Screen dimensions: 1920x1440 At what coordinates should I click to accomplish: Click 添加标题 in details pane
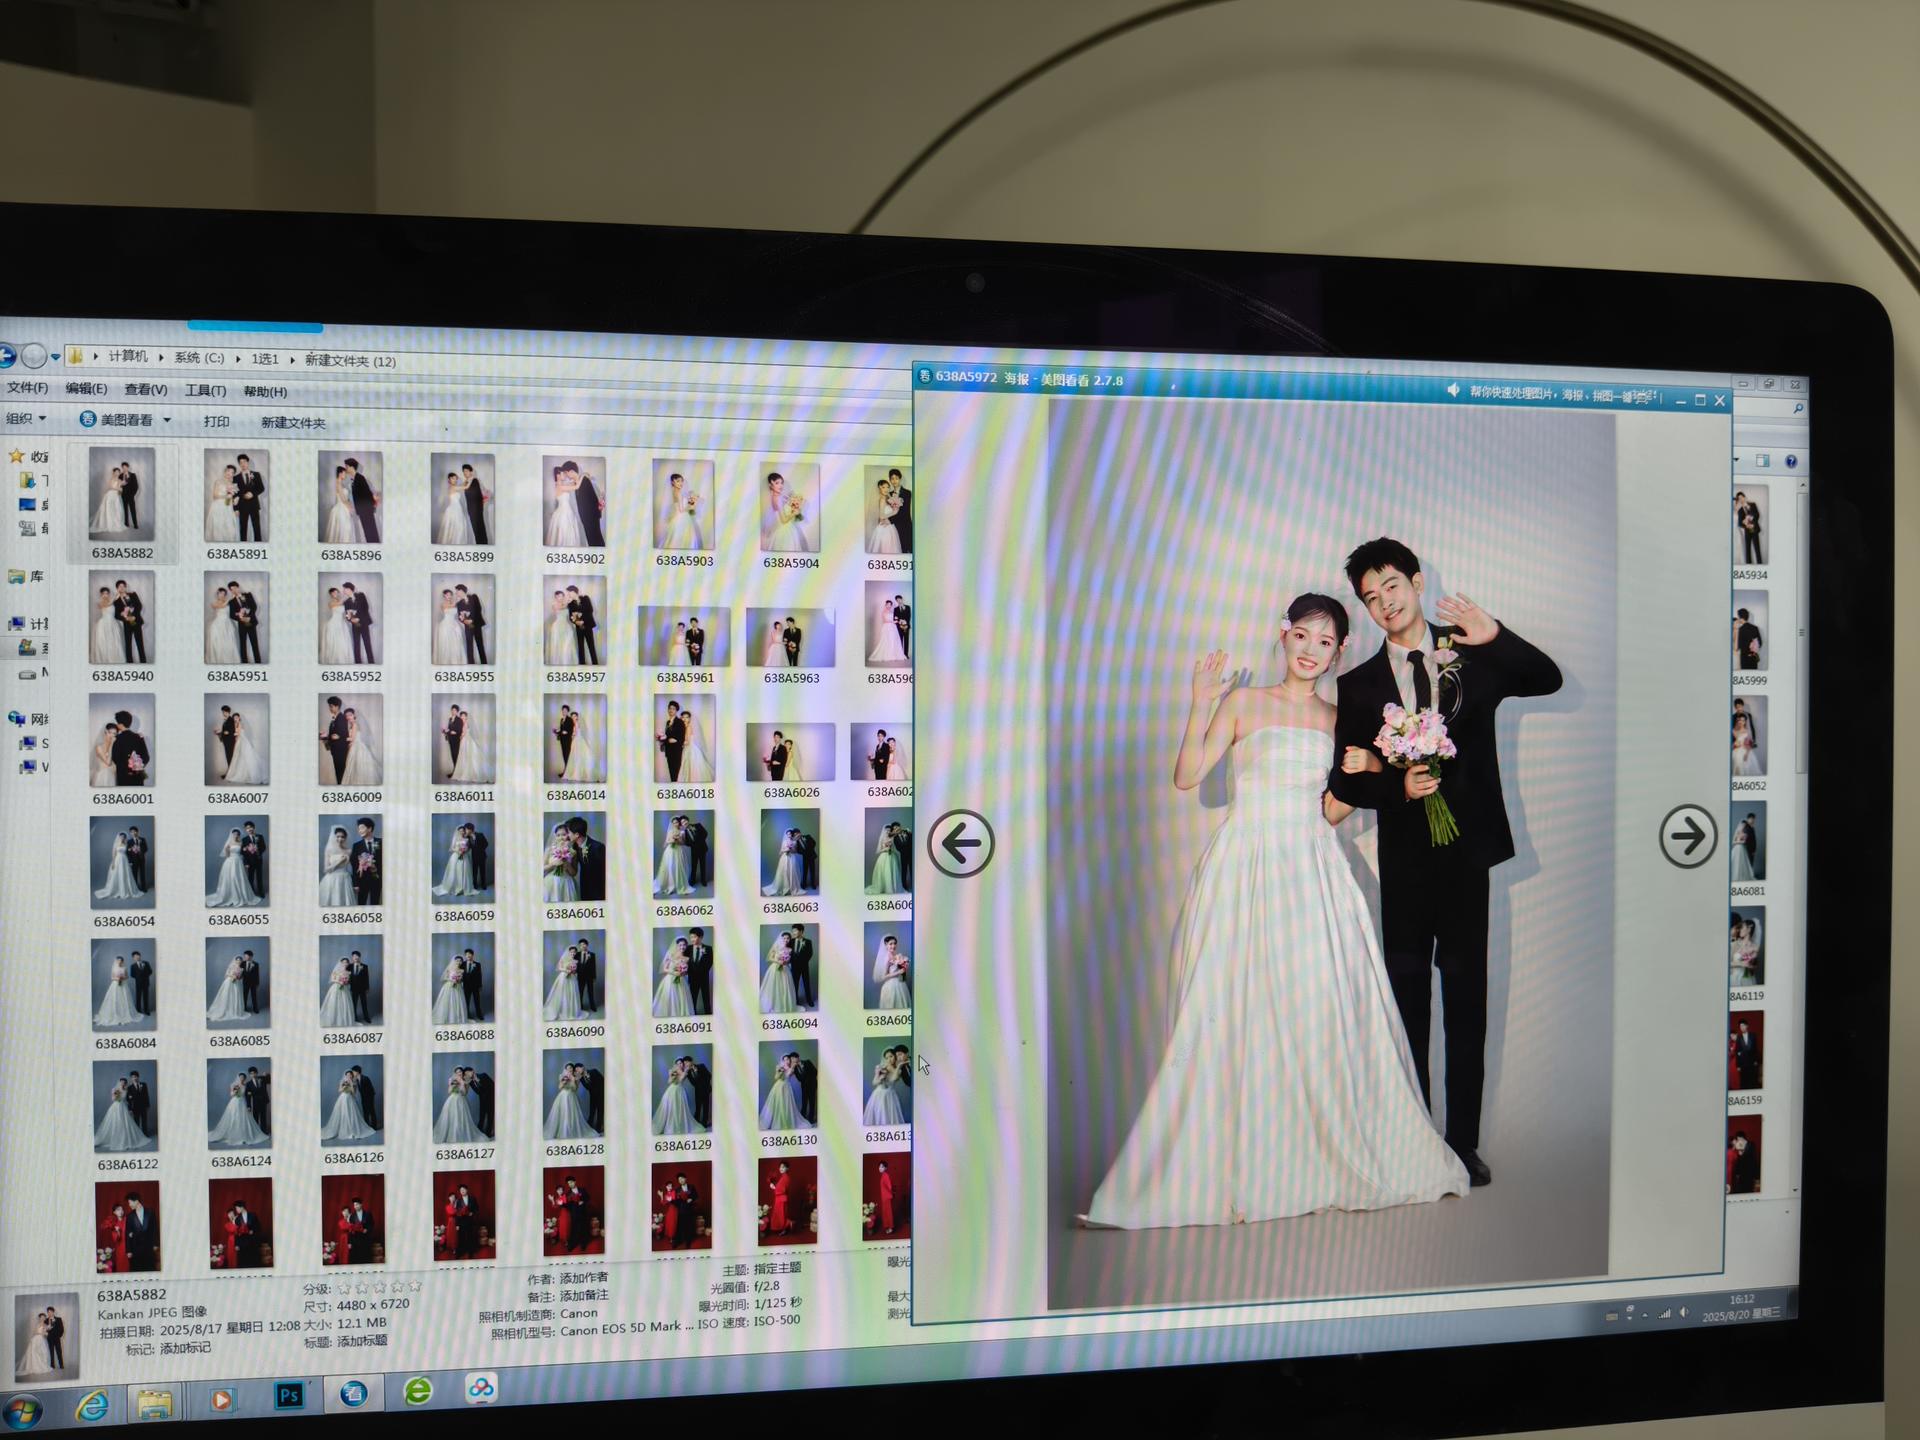coord(362,1341)
